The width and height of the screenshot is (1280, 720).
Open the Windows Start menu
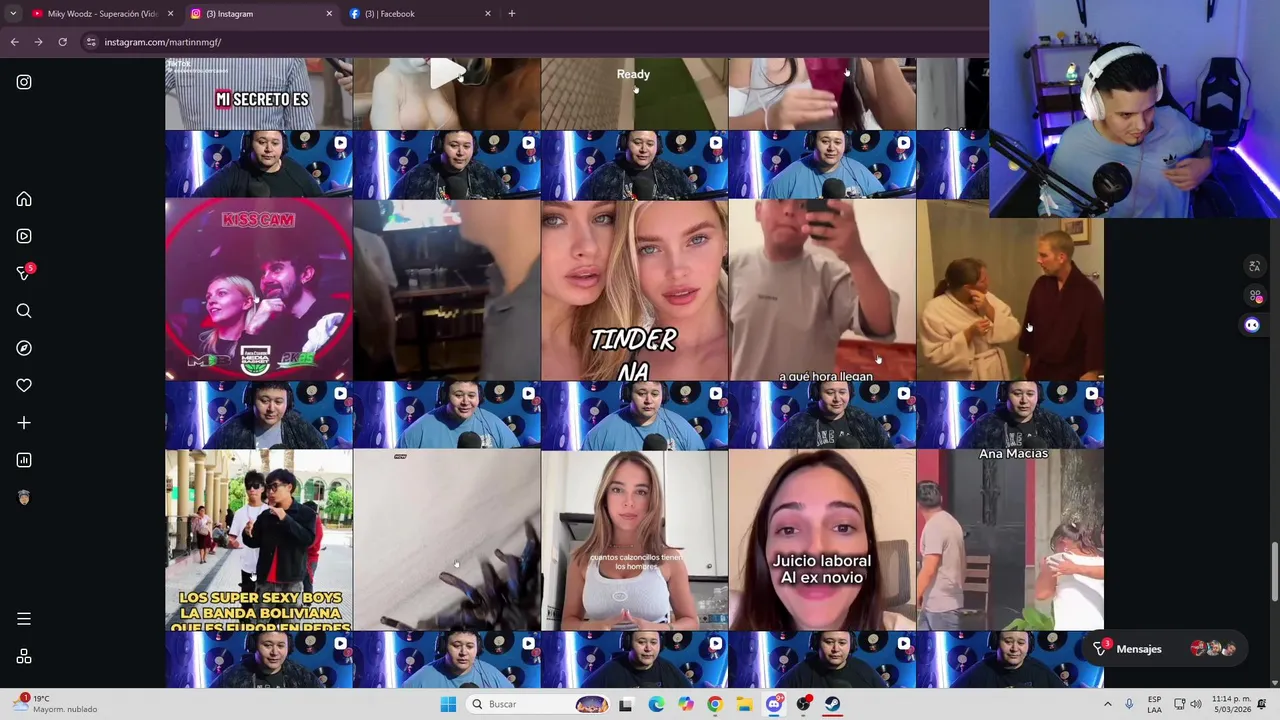448,704
